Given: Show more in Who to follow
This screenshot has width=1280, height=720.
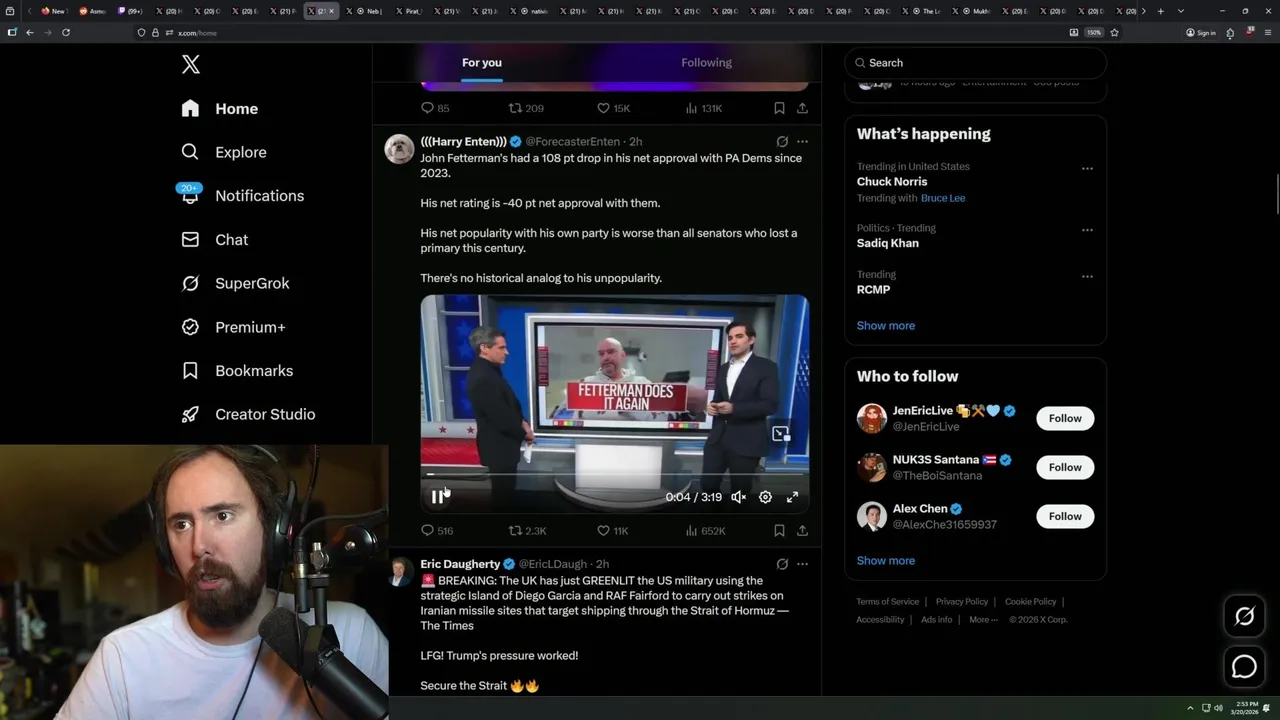Looking at the screenshot, I should tap(886, 561).
